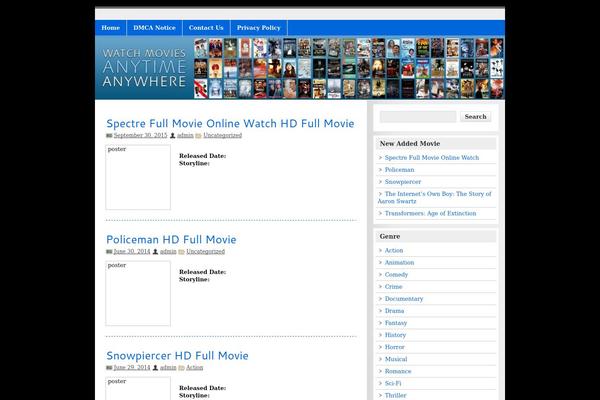The width and height of the screenshot is (600, 400).
Task: Open sidebar link Snowpiercer
Action: pyautogui.click(x=403, y=182)
